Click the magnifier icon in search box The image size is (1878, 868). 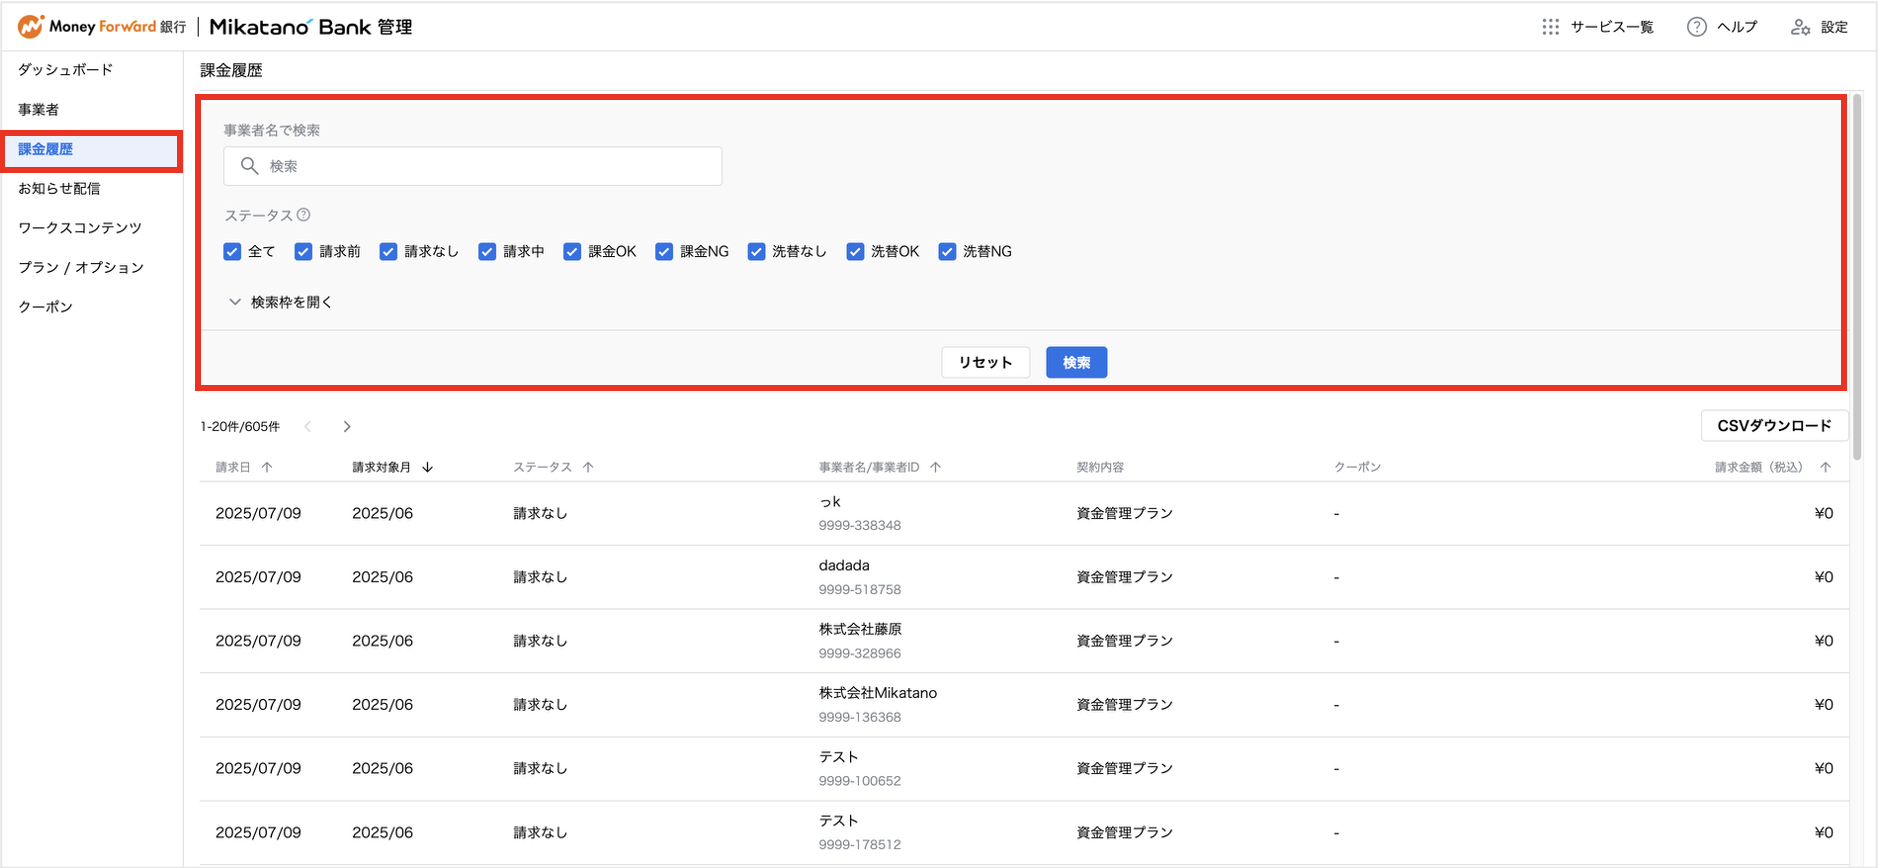click(250, 166)
